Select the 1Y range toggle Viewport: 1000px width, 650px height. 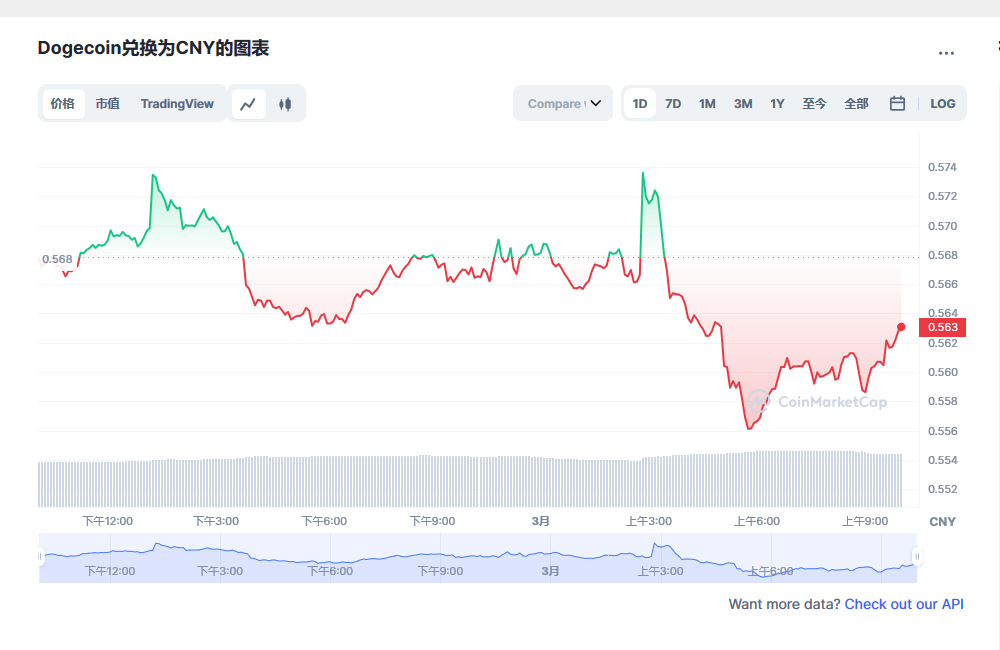coord(777,103)
